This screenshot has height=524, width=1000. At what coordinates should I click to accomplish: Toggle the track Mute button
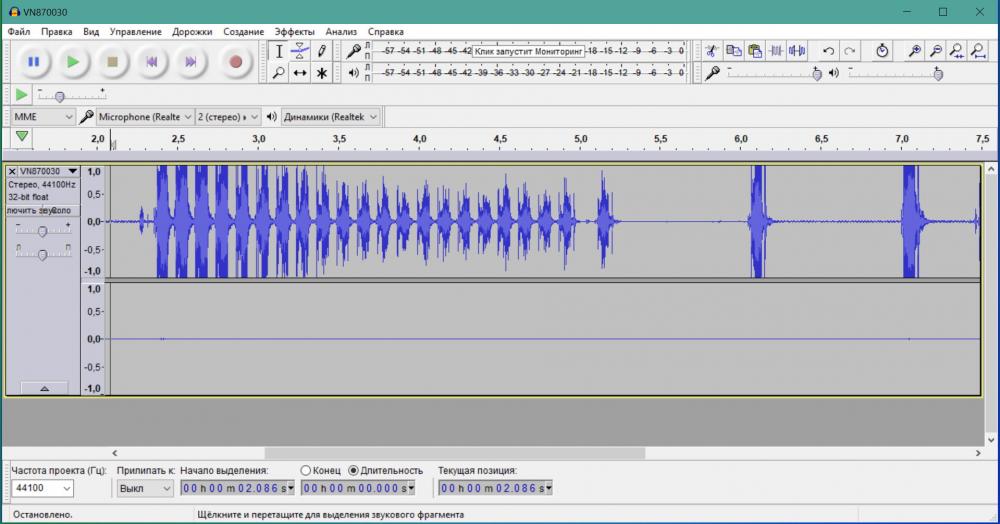click(24, 210)
